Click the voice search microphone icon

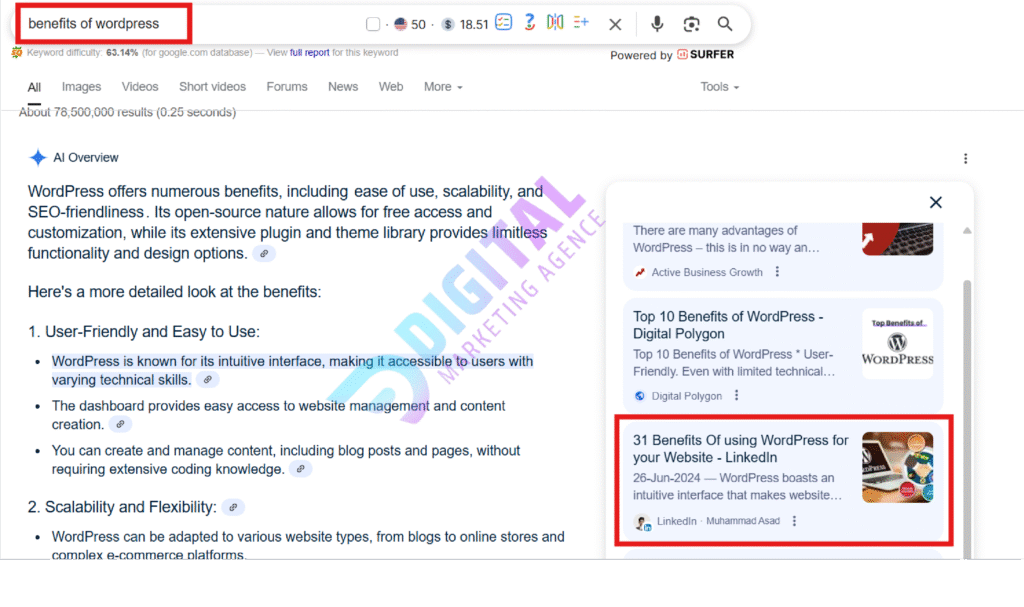pos(657,24)
